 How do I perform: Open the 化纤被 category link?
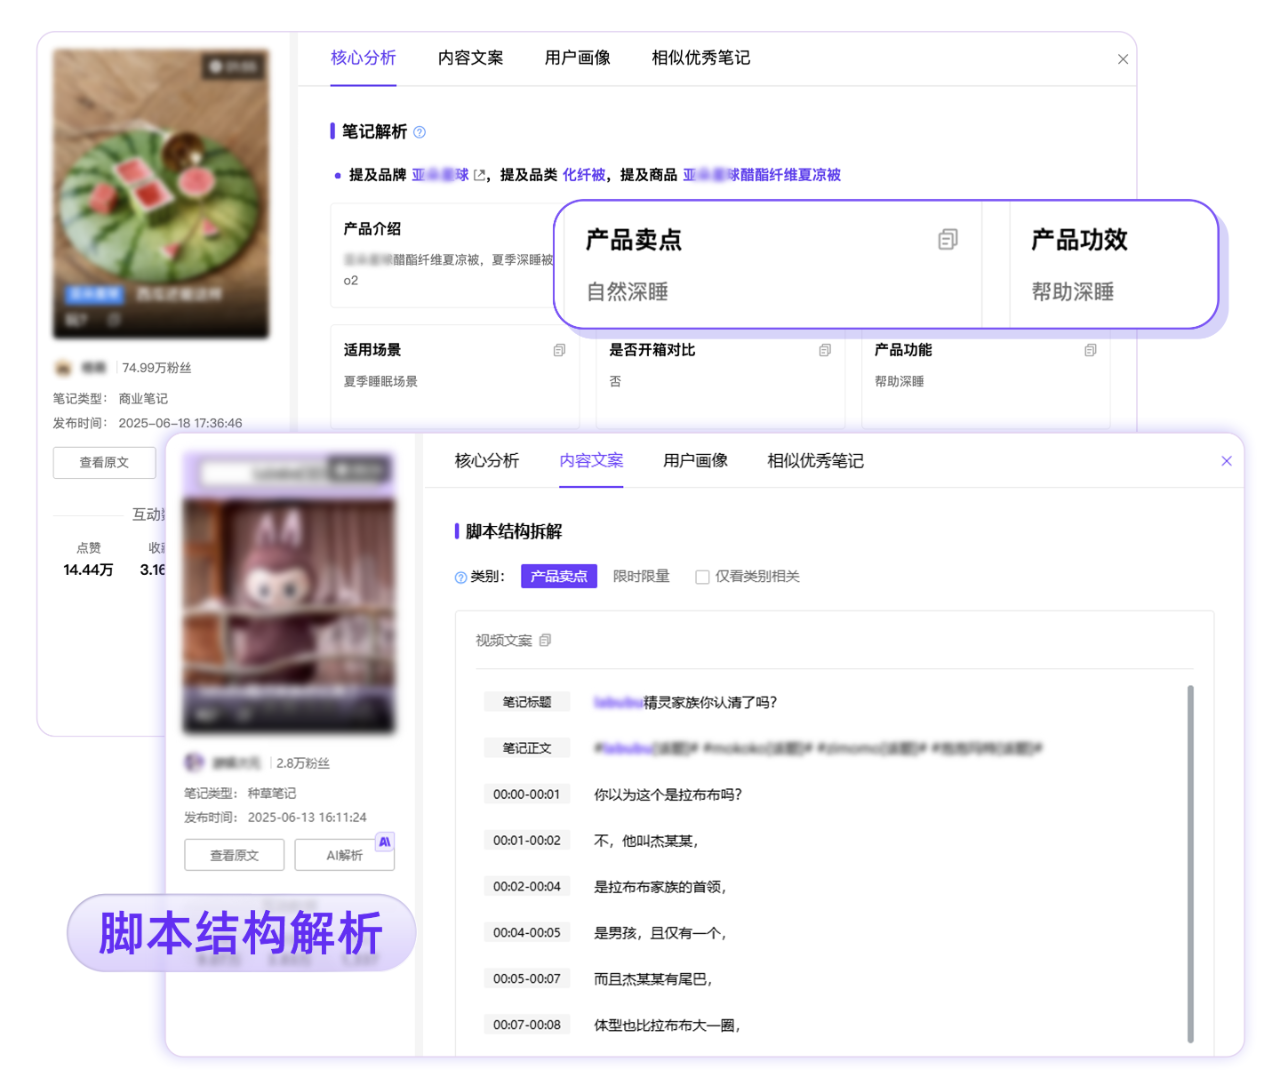pos(583,175)
